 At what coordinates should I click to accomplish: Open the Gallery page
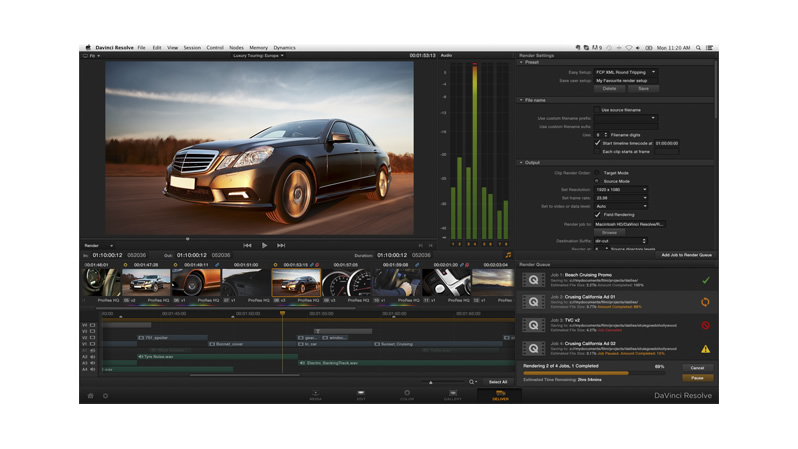(x=453, y=395)
